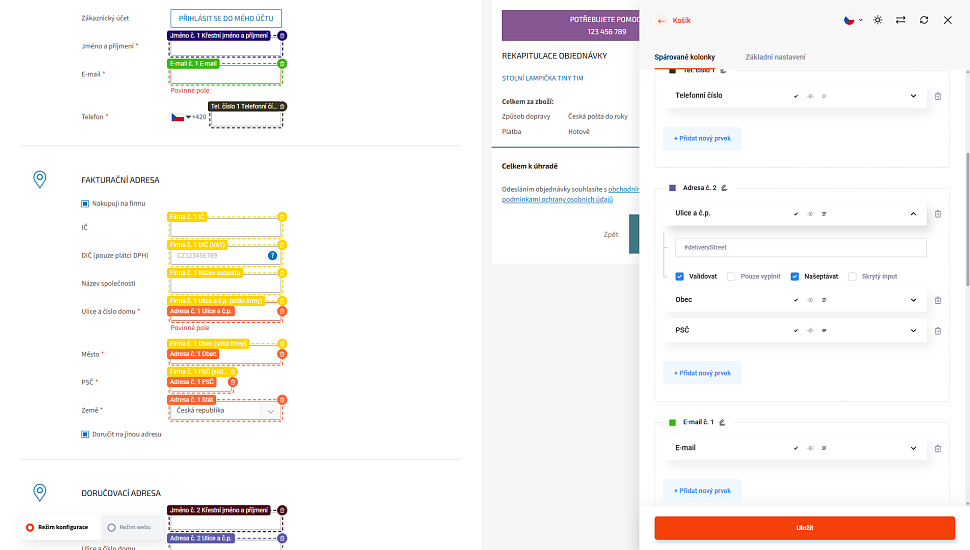This screenshot has width=970, height=550.
Task: Click the Název společnosti input field
Action: (226, 285)
